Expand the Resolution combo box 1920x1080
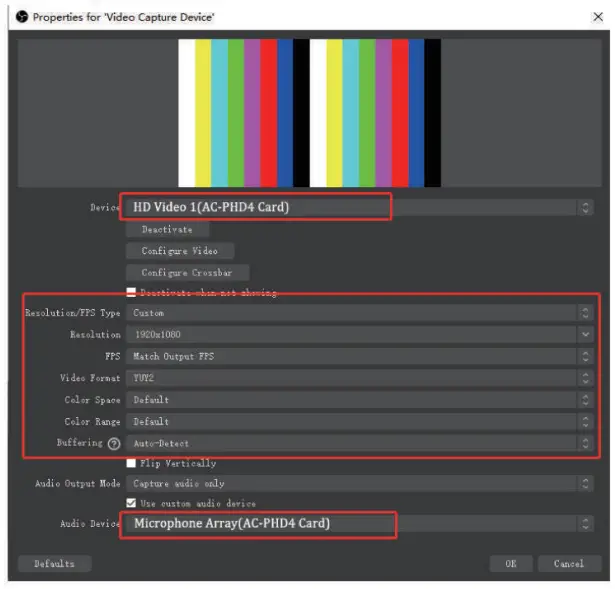This screenshot has height=589, width=615. pyautogui.click(x=360, y=334)
